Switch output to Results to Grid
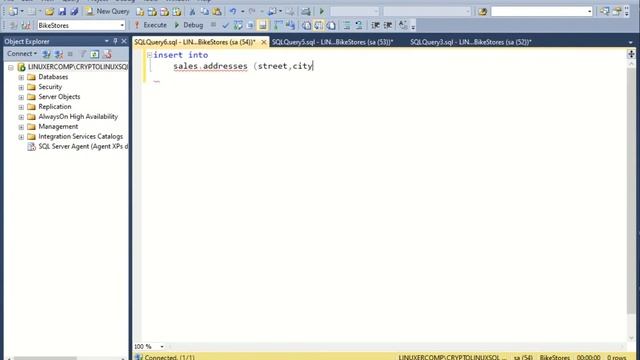 click(319, 25)
